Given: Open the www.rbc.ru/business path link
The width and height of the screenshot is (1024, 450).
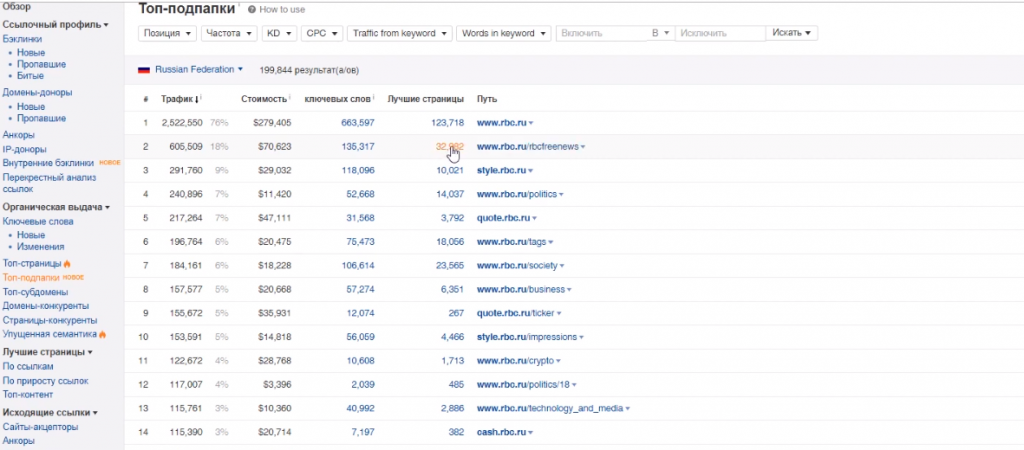Looking at the screenshot, I should coord(520,289).
